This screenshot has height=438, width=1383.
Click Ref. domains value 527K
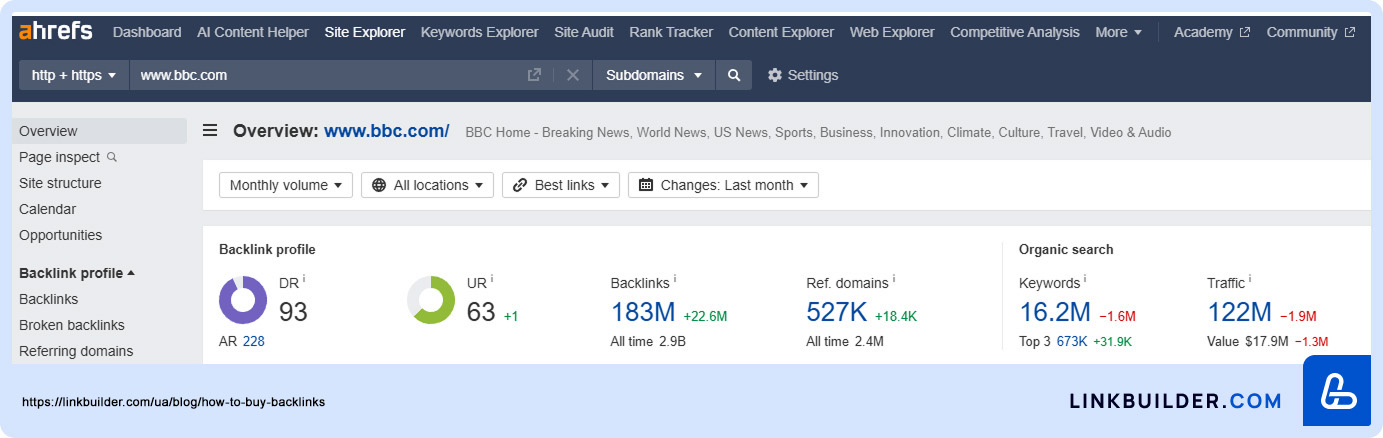pos(837,312)
